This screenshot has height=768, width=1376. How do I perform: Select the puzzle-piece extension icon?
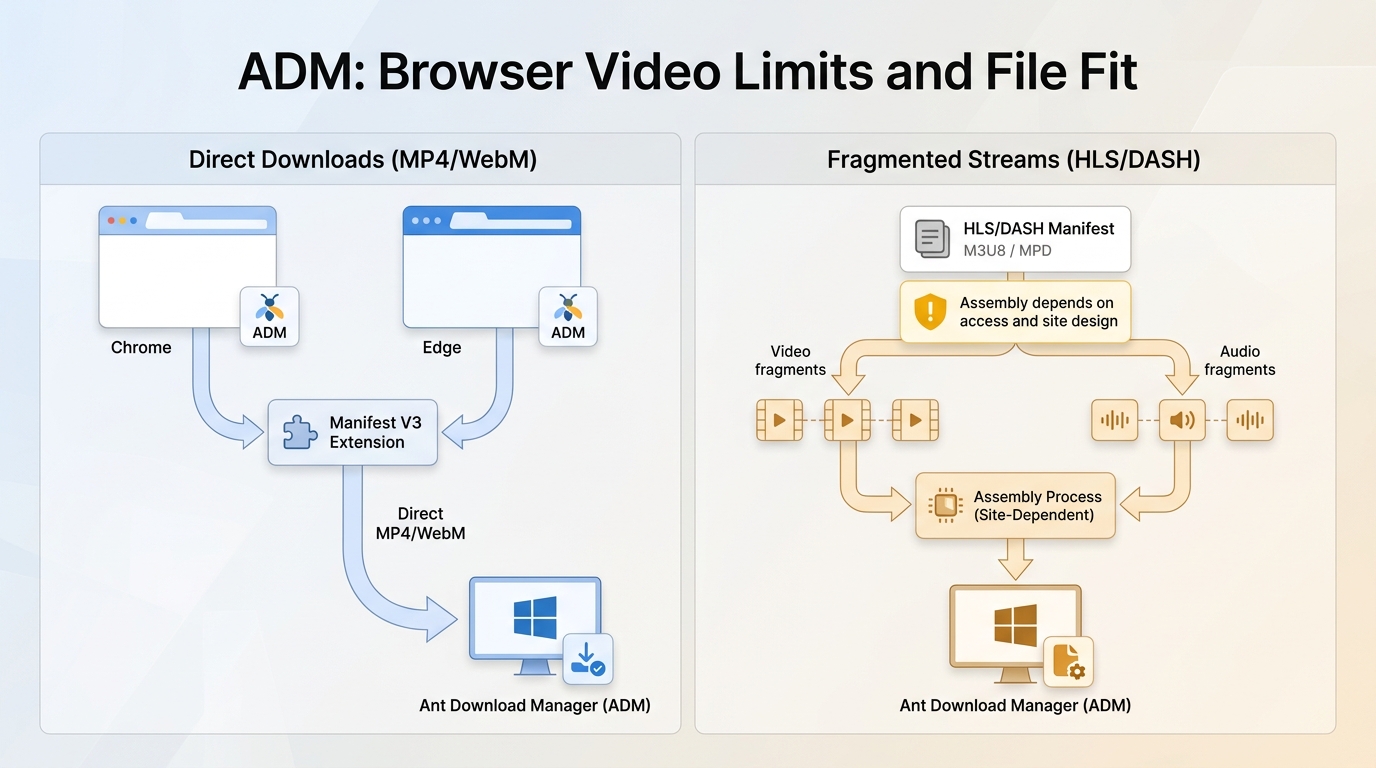pos(299,432)
